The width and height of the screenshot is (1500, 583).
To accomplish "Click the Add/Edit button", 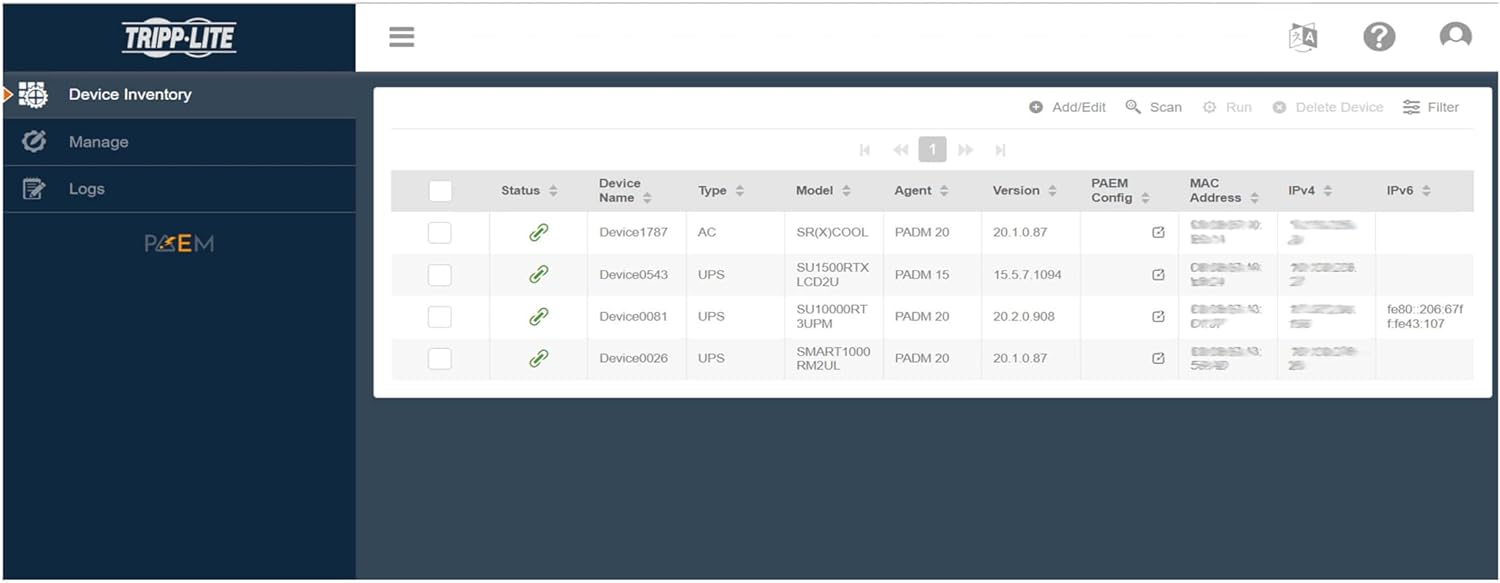I will [x=1068, y=107].
